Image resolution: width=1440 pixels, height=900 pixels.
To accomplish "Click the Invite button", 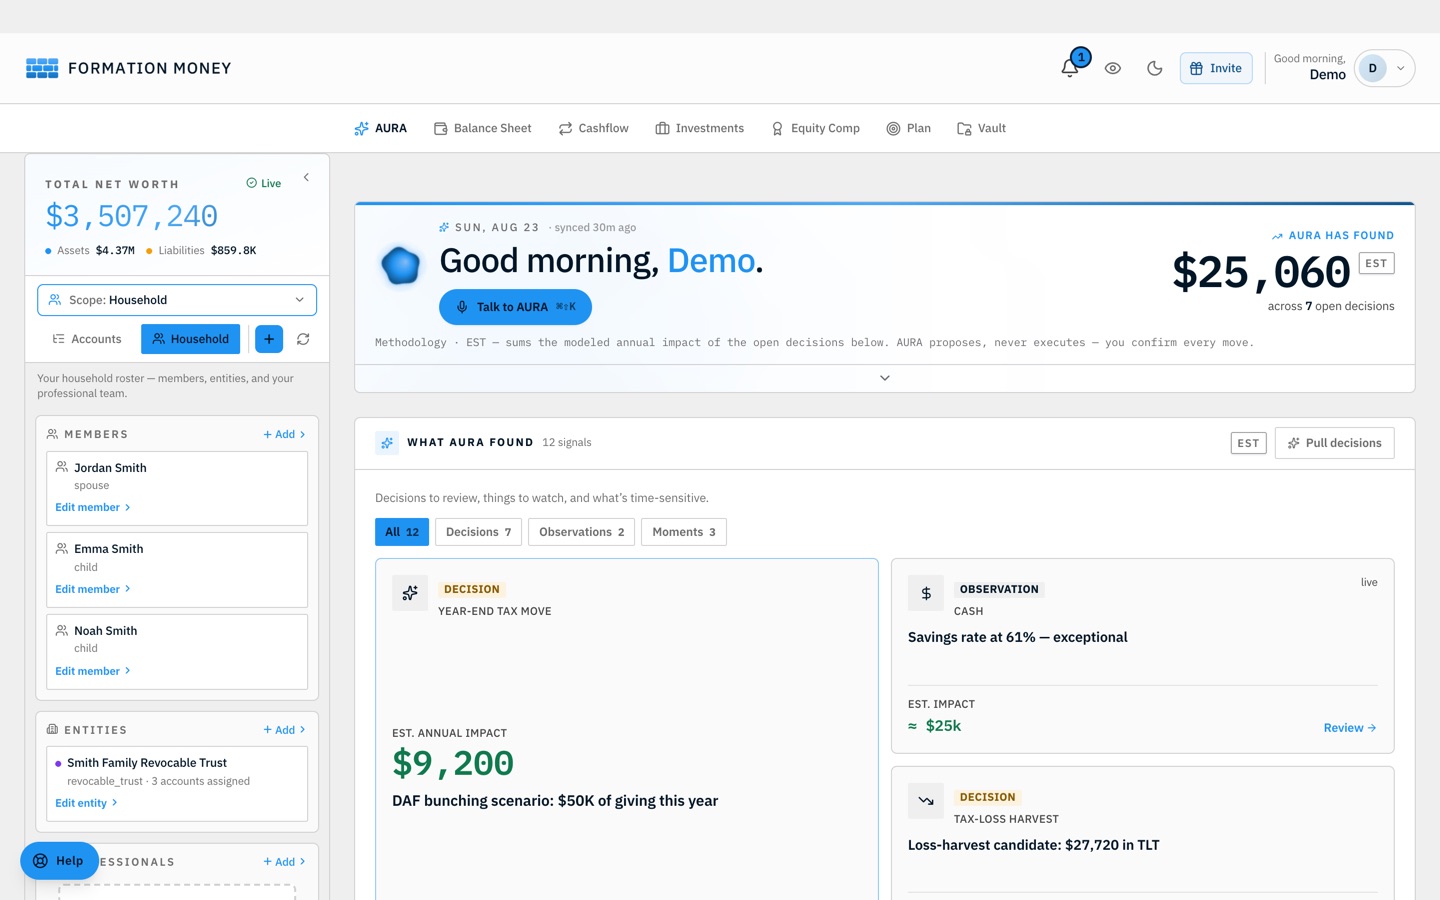I will 1216,68.
